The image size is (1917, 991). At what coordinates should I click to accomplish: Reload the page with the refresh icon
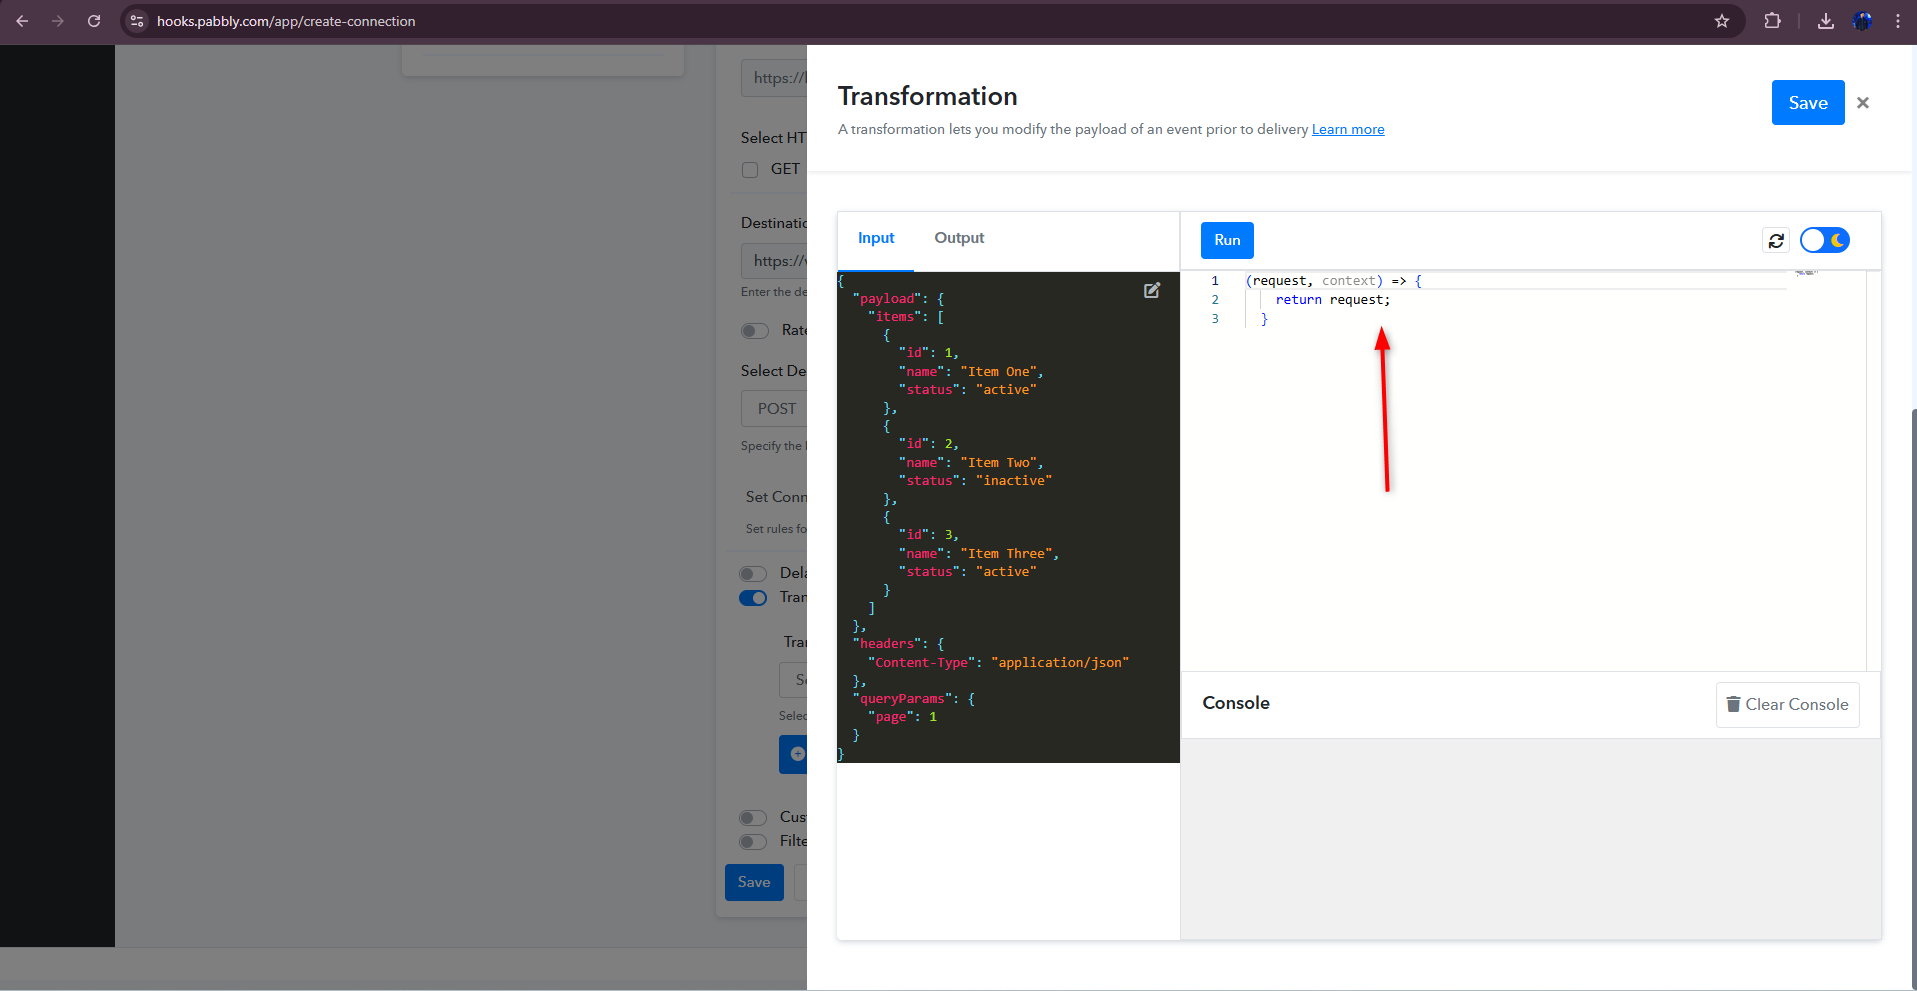pos(94,21)
